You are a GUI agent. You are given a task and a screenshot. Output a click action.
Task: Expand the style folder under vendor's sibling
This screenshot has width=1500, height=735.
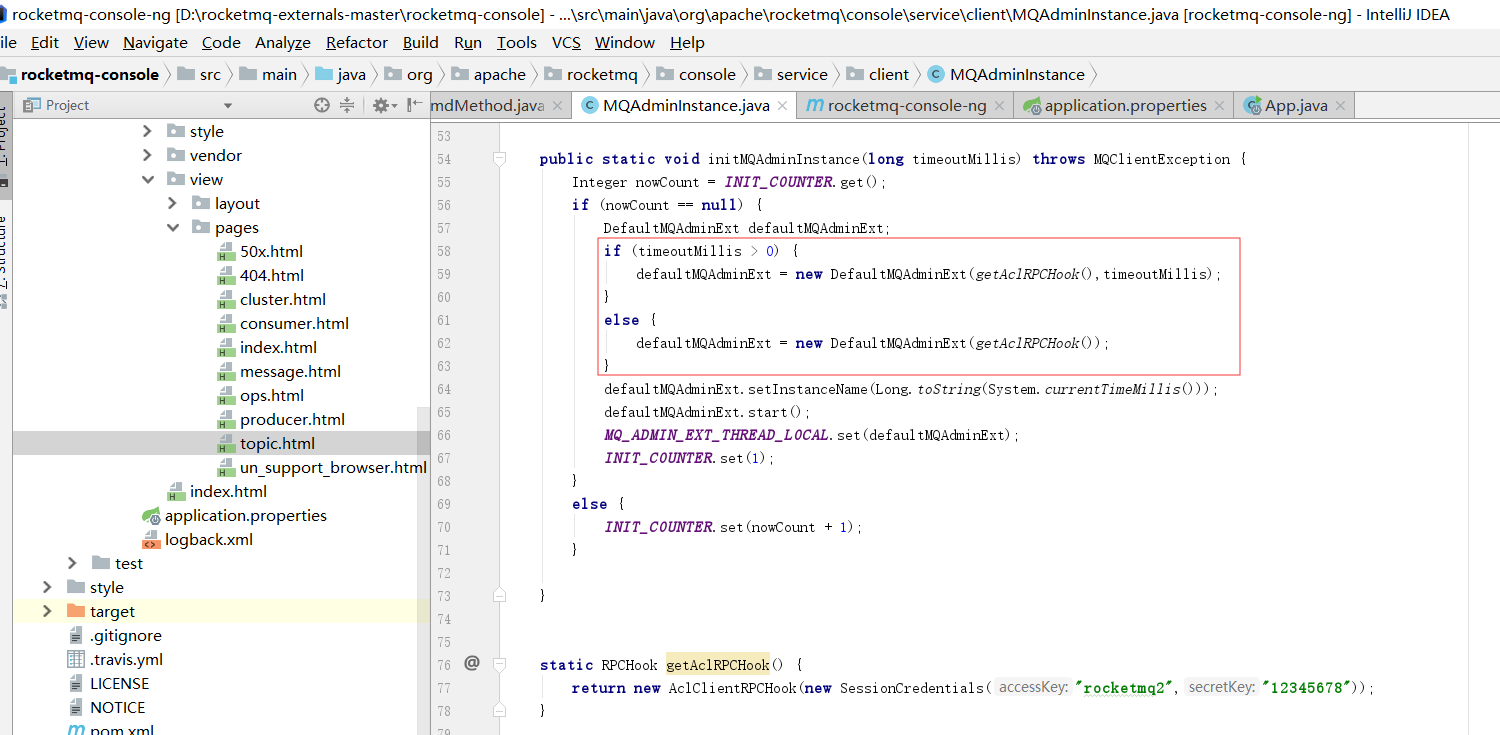pyautogui.click(x=147, y=131)
